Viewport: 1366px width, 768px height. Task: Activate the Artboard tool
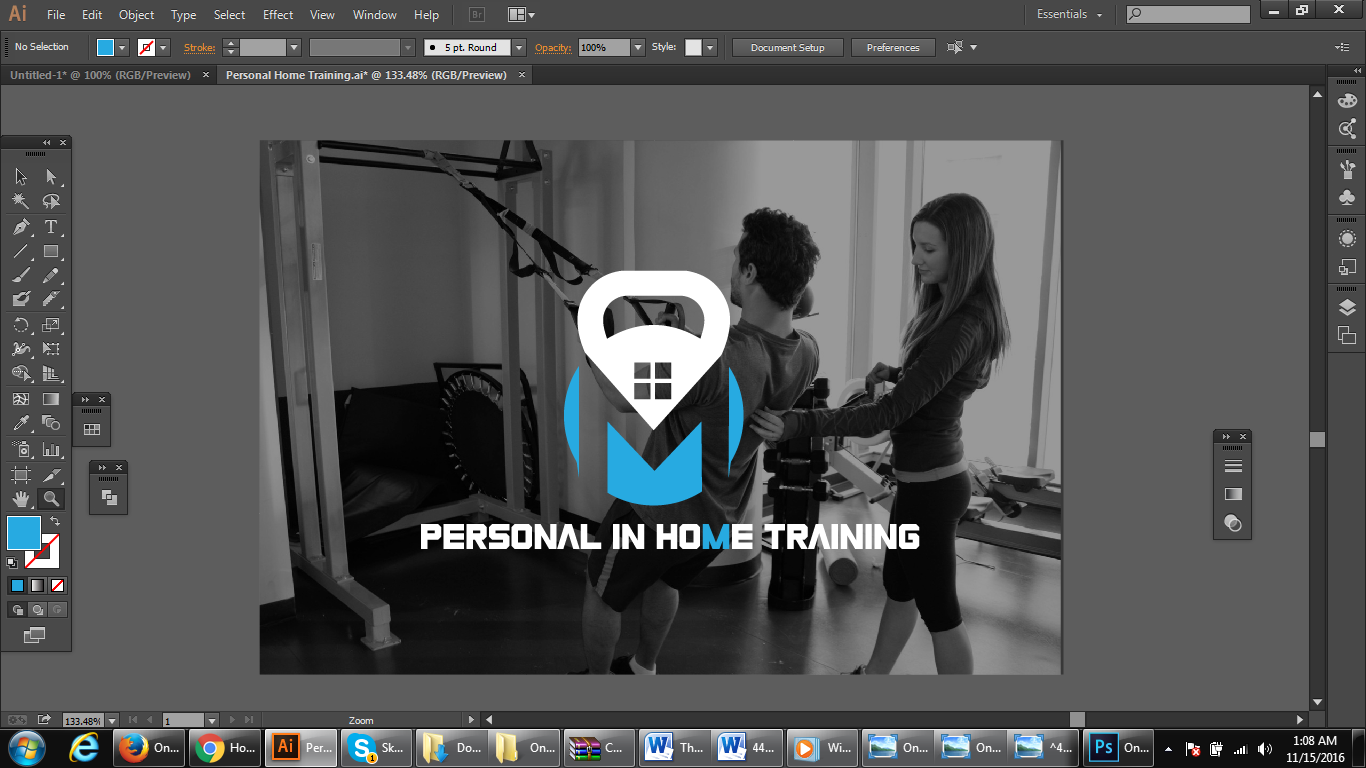(x=21, y=475)
